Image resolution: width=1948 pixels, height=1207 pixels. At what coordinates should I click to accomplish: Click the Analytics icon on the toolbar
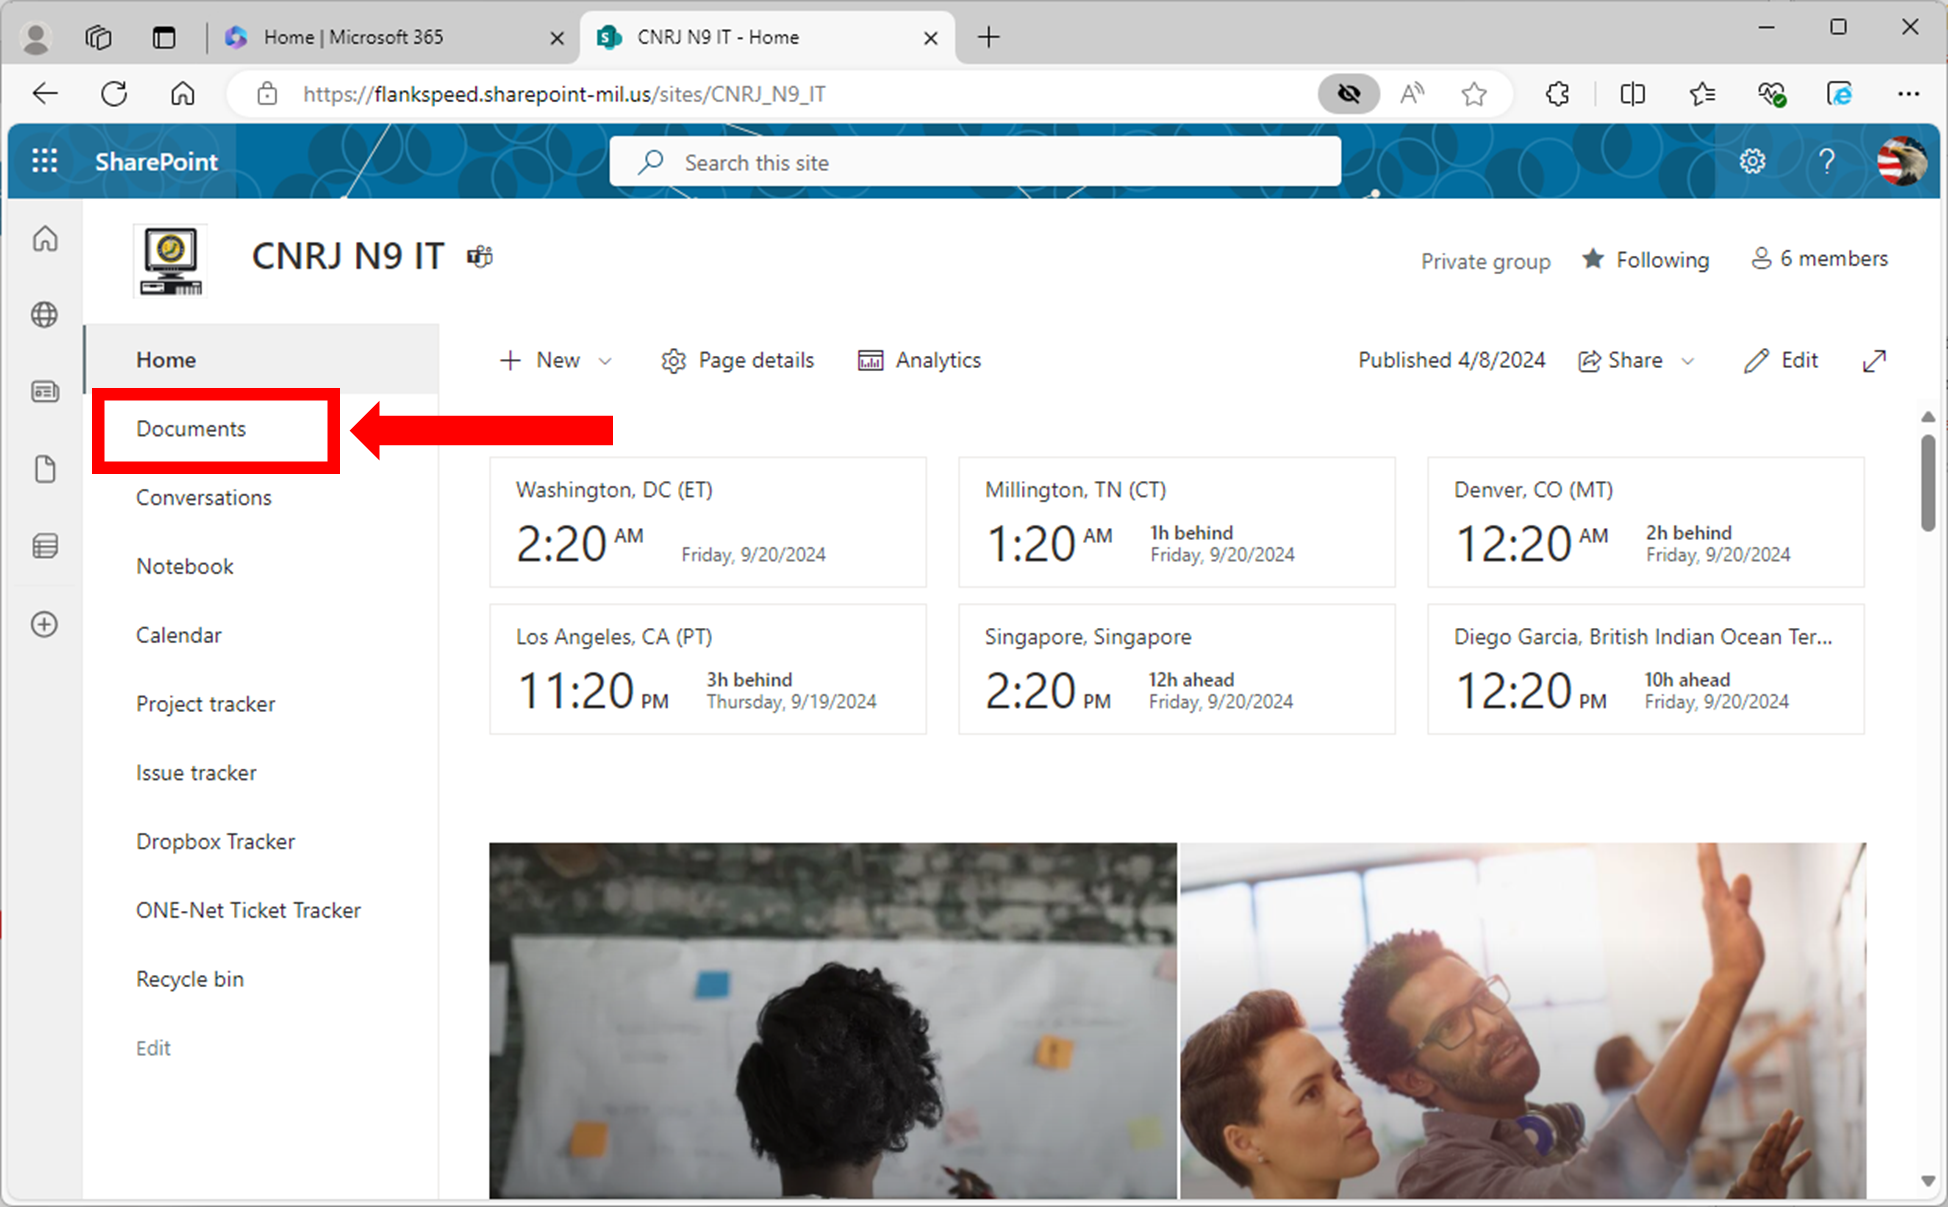[870, 360]
